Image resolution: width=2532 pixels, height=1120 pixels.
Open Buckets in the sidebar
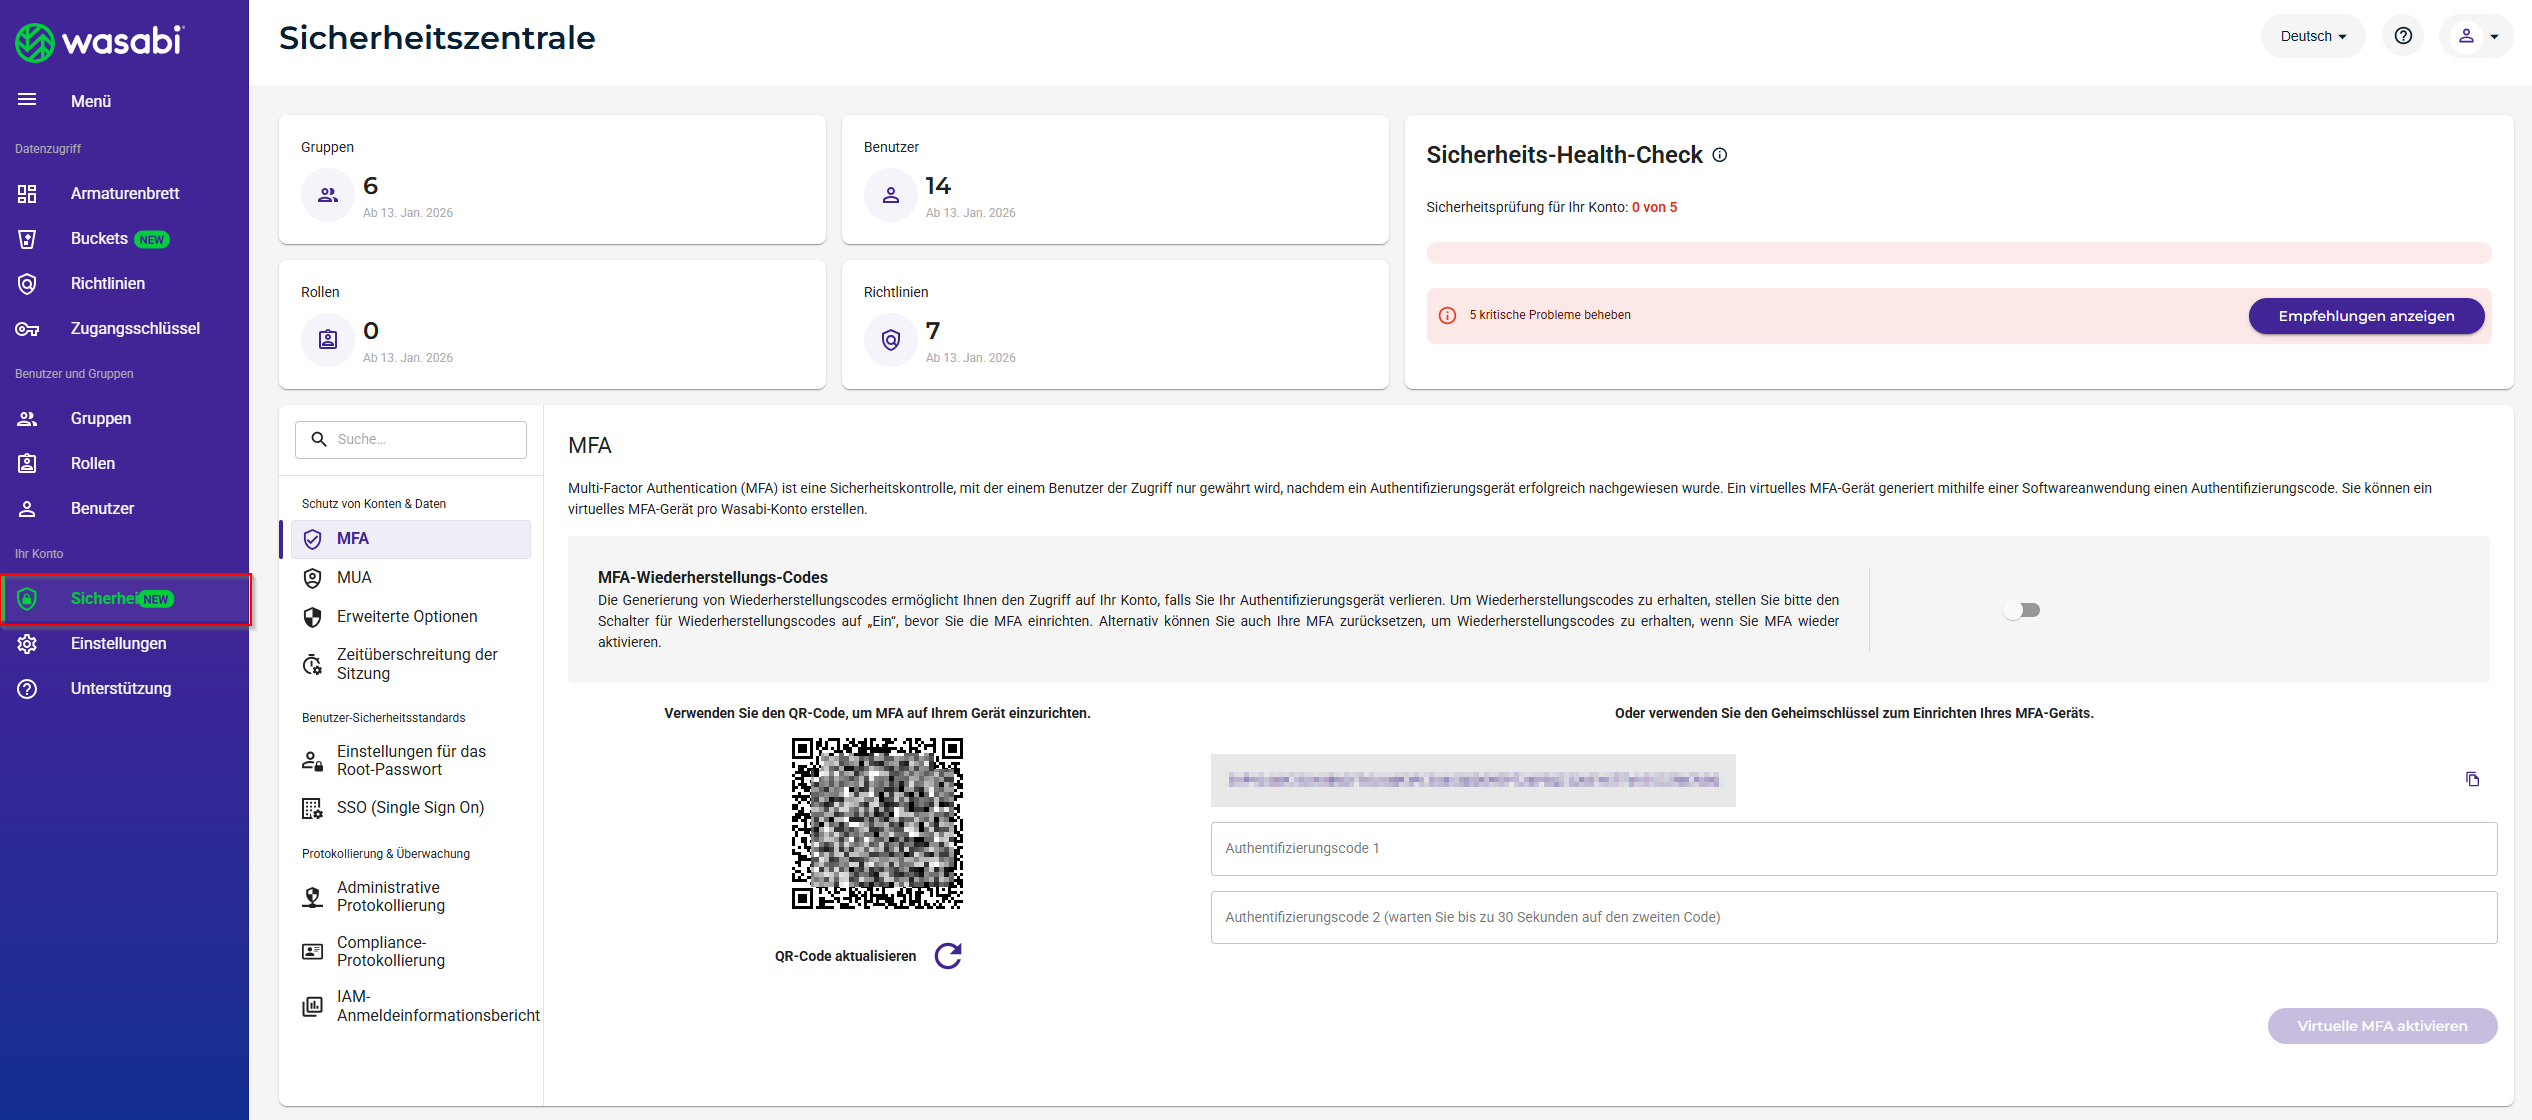99,238
